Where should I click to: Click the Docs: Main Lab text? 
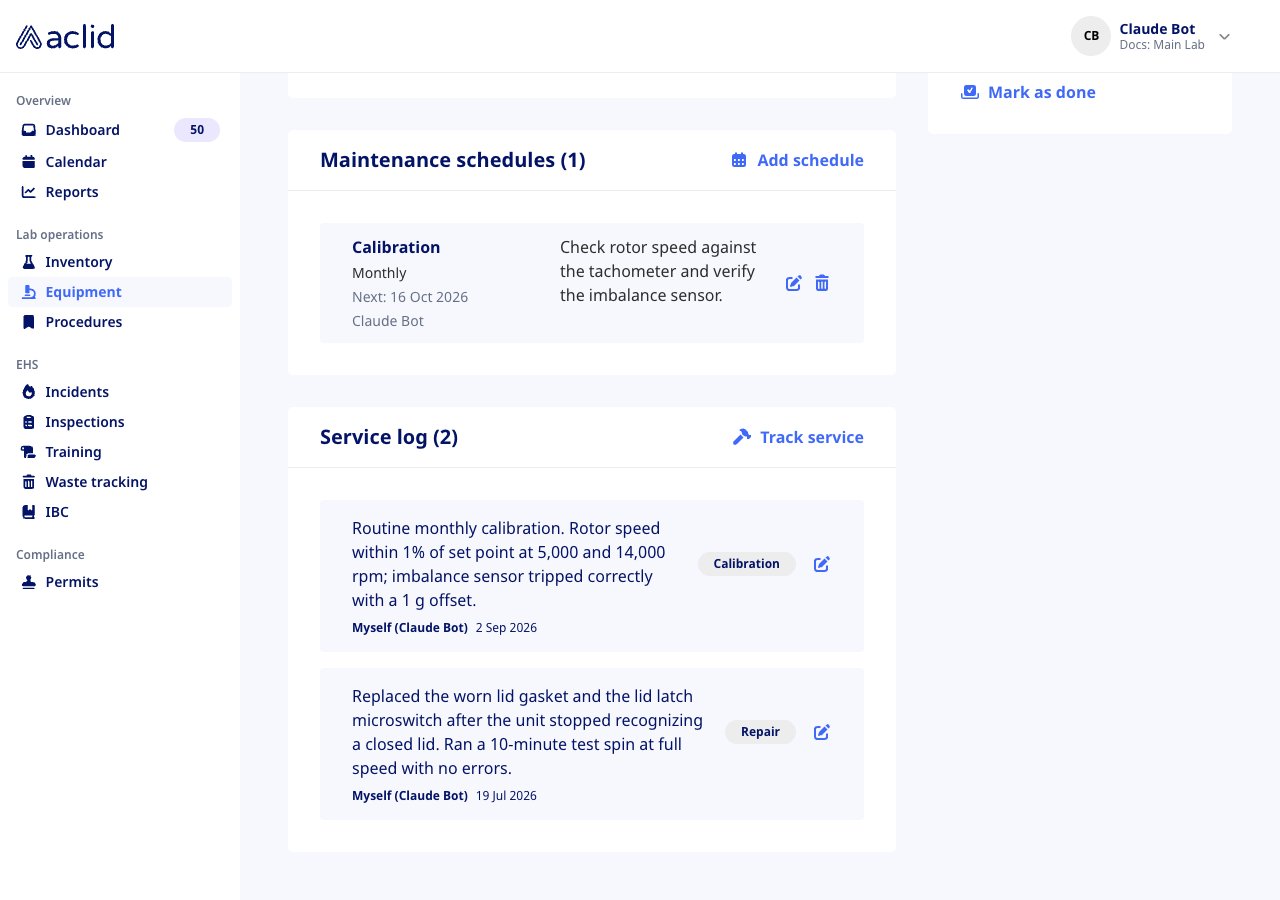1162,45
